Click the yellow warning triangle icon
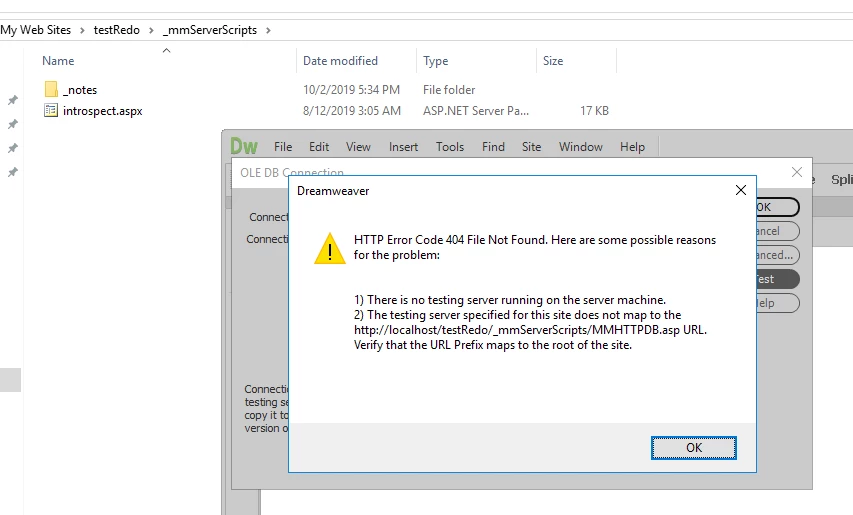The height and width of the screenshot is (515, 853). 330,249
